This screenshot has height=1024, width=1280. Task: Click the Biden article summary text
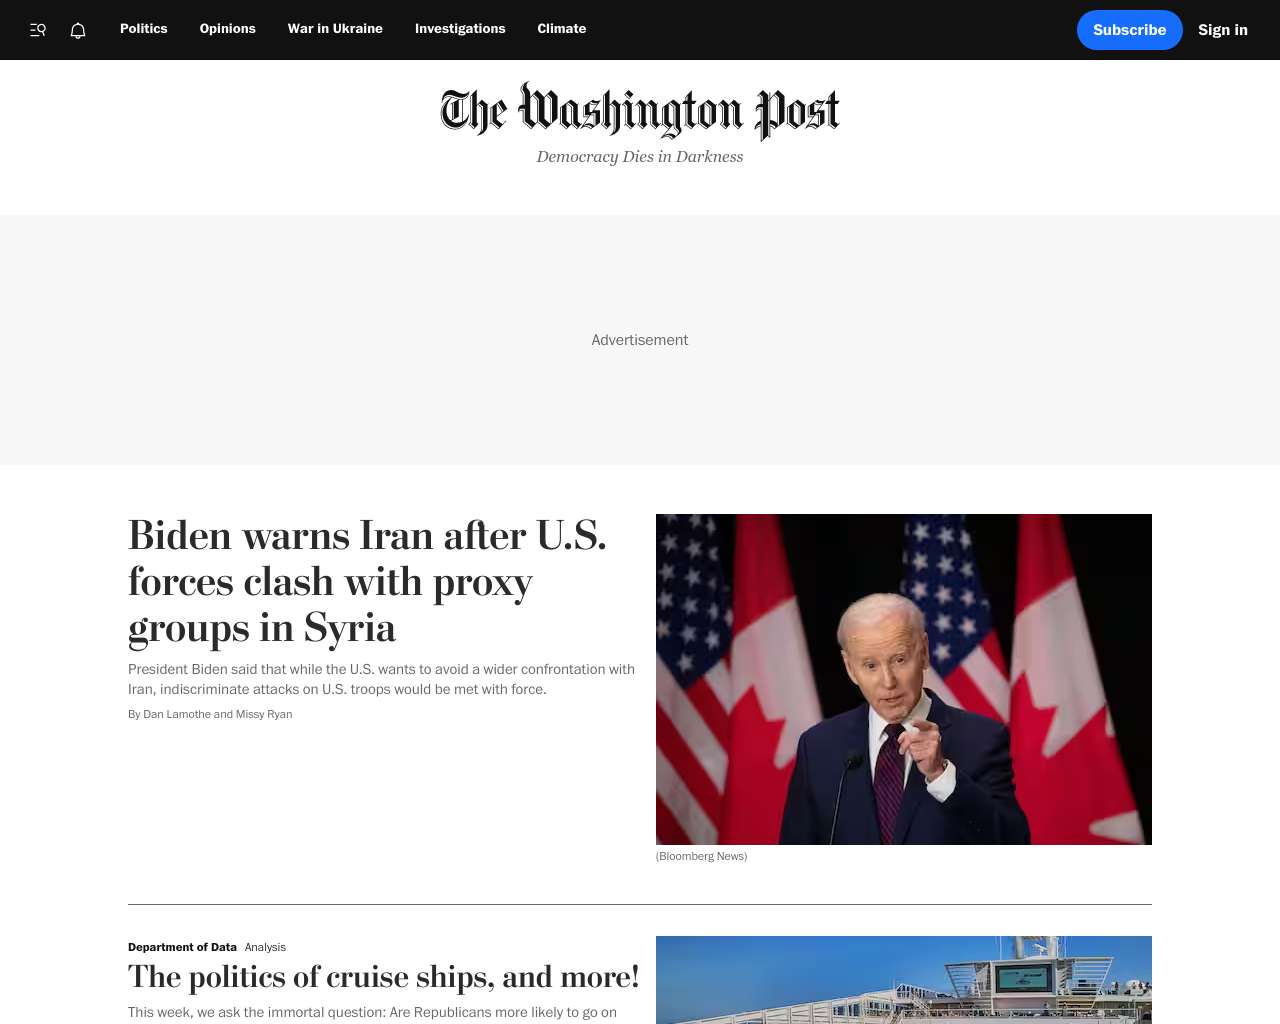click(381, 679)
